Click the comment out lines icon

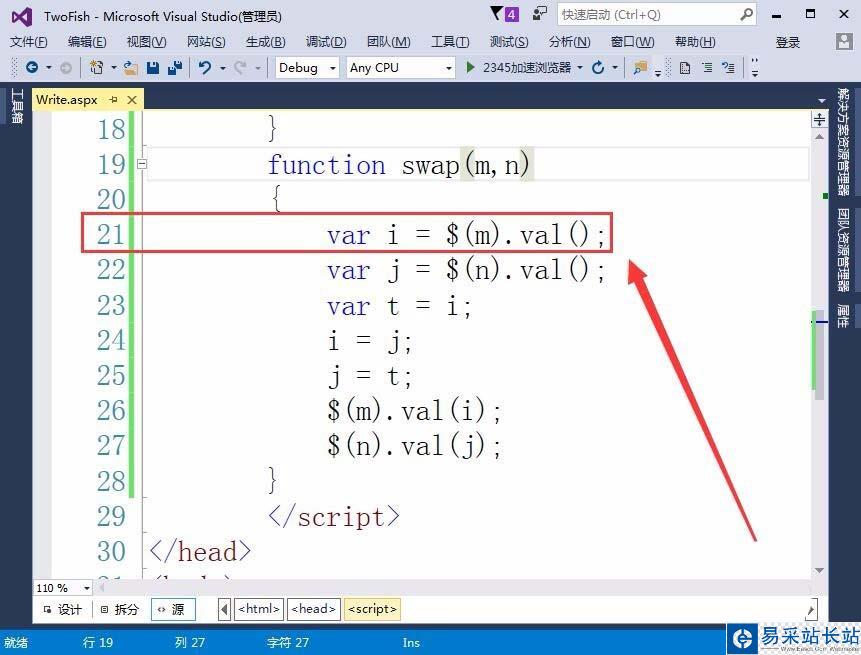point(707,67)
